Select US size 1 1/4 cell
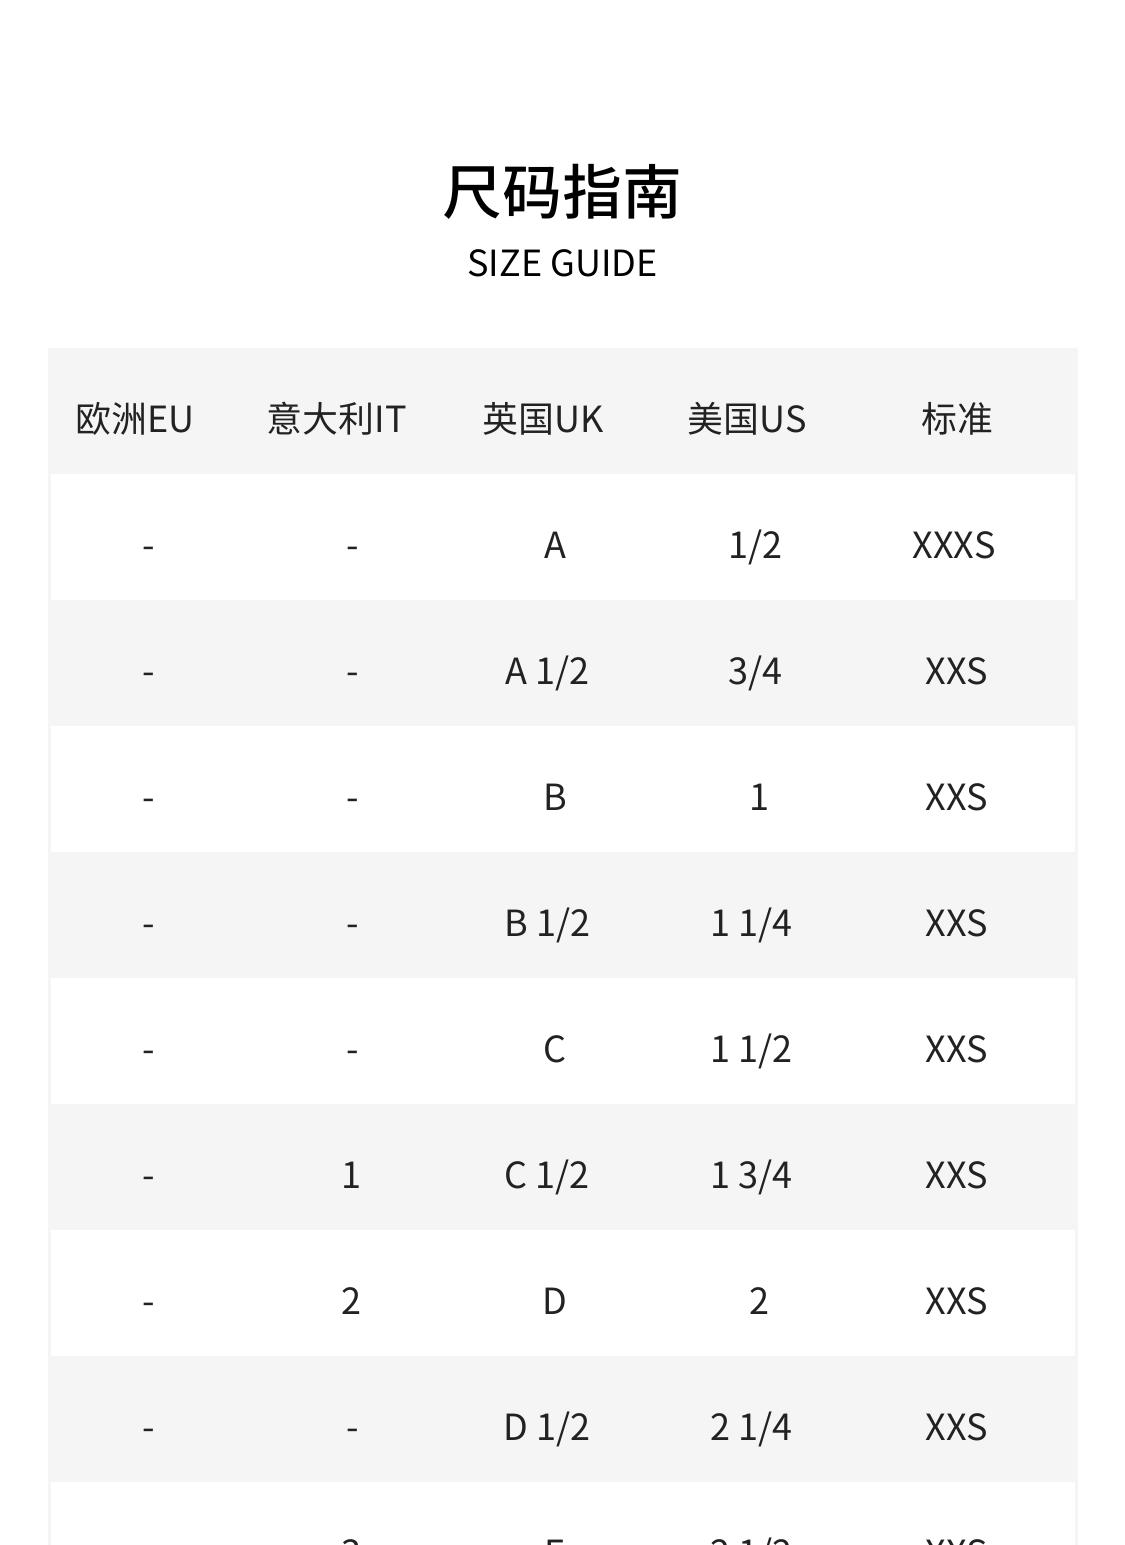This screenshot has width=1125, height=1545. click(751, 923)
